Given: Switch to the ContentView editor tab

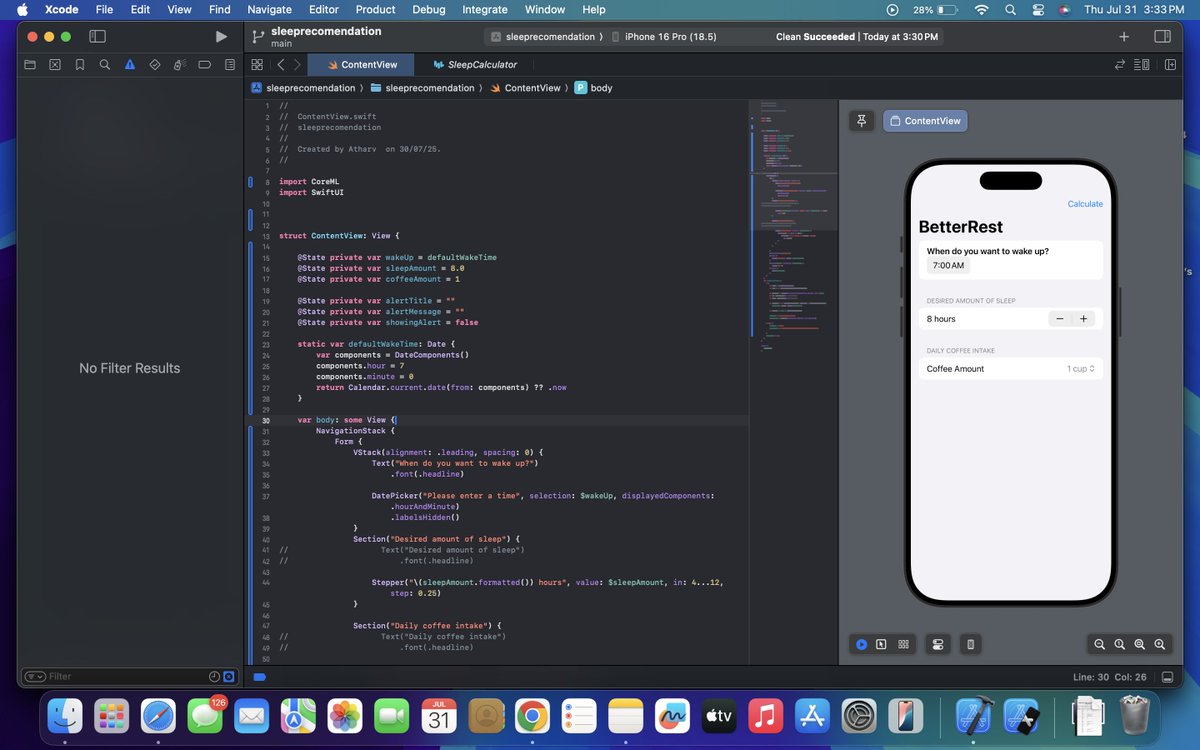Looking at the screenshot, I should pos(362,64).
